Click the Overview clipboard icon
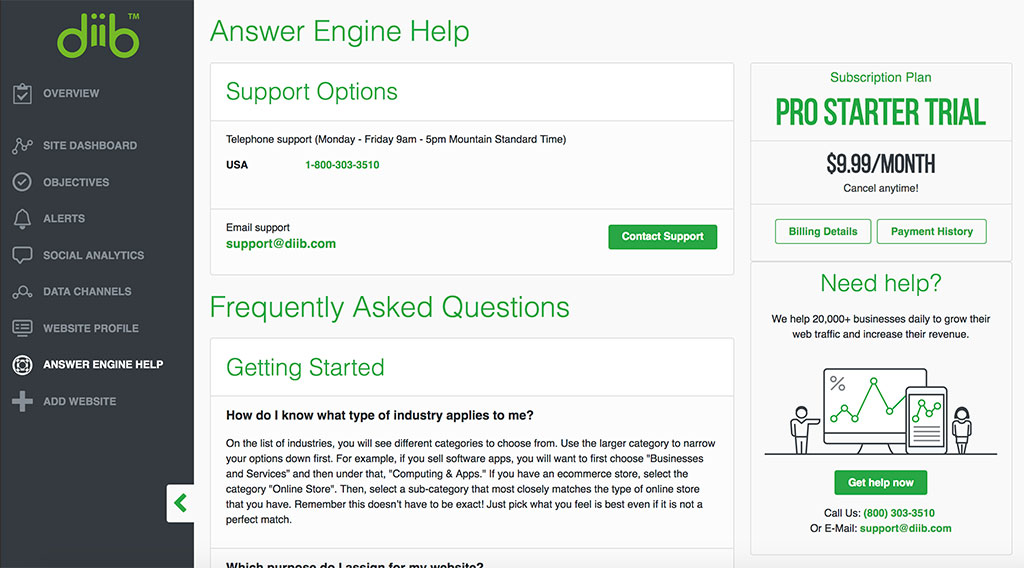Image resolution: width=1024 pixels, height=568 pixels. click(x=22, y=93)
